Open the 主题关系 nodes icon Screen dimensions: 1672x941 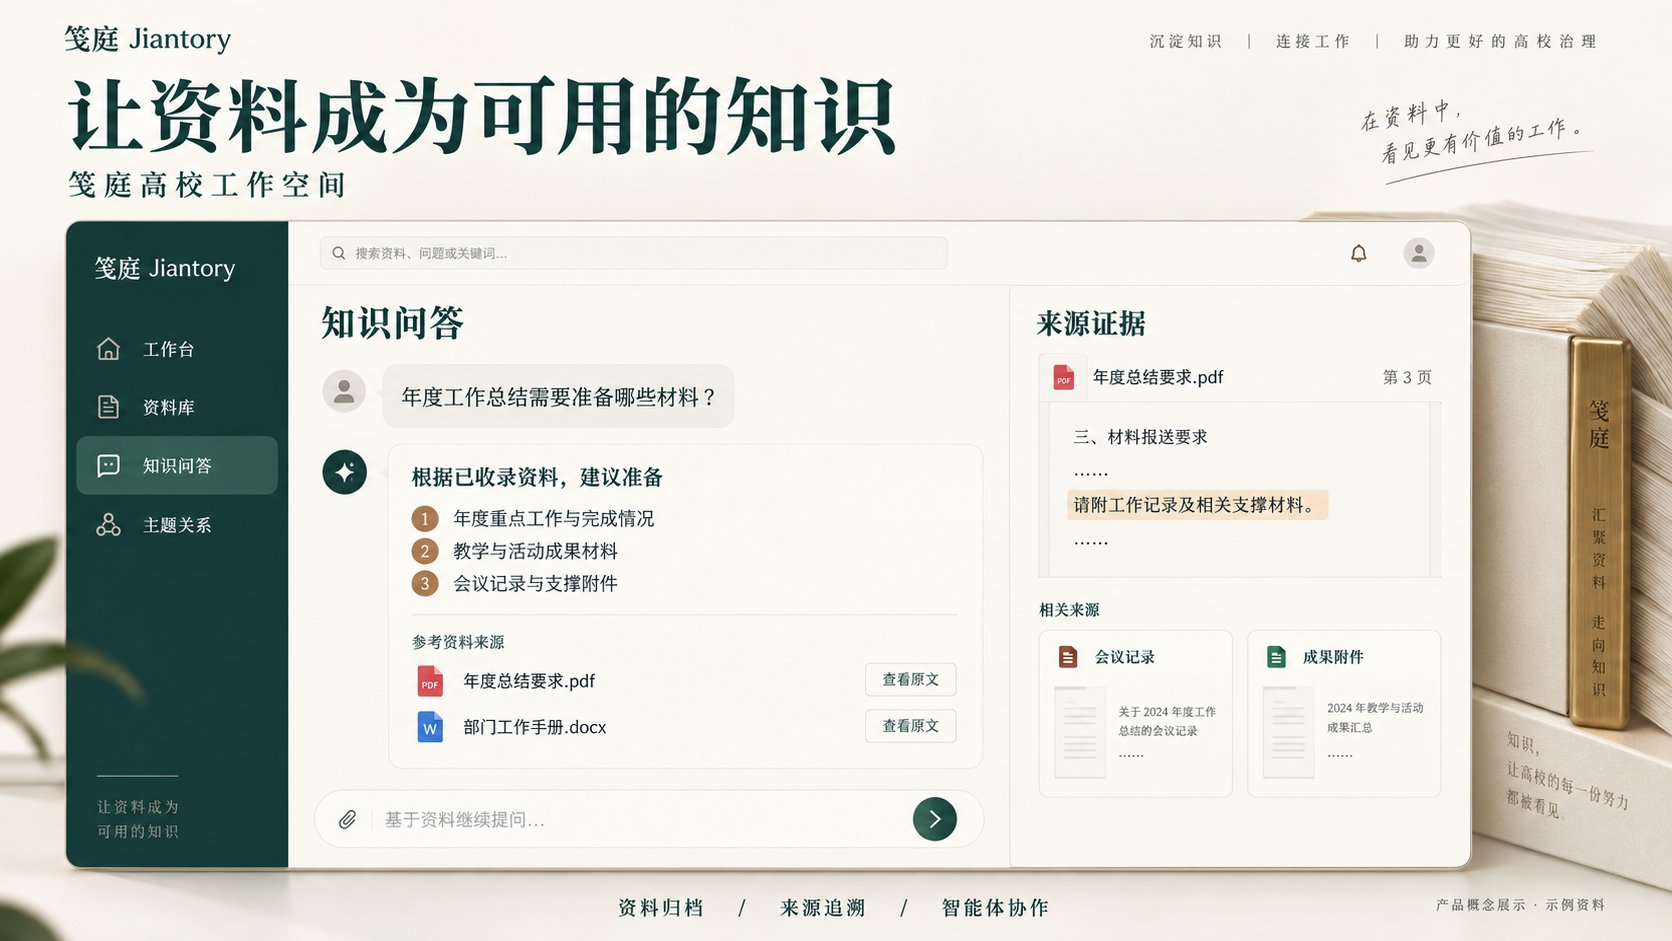[108, 525]
